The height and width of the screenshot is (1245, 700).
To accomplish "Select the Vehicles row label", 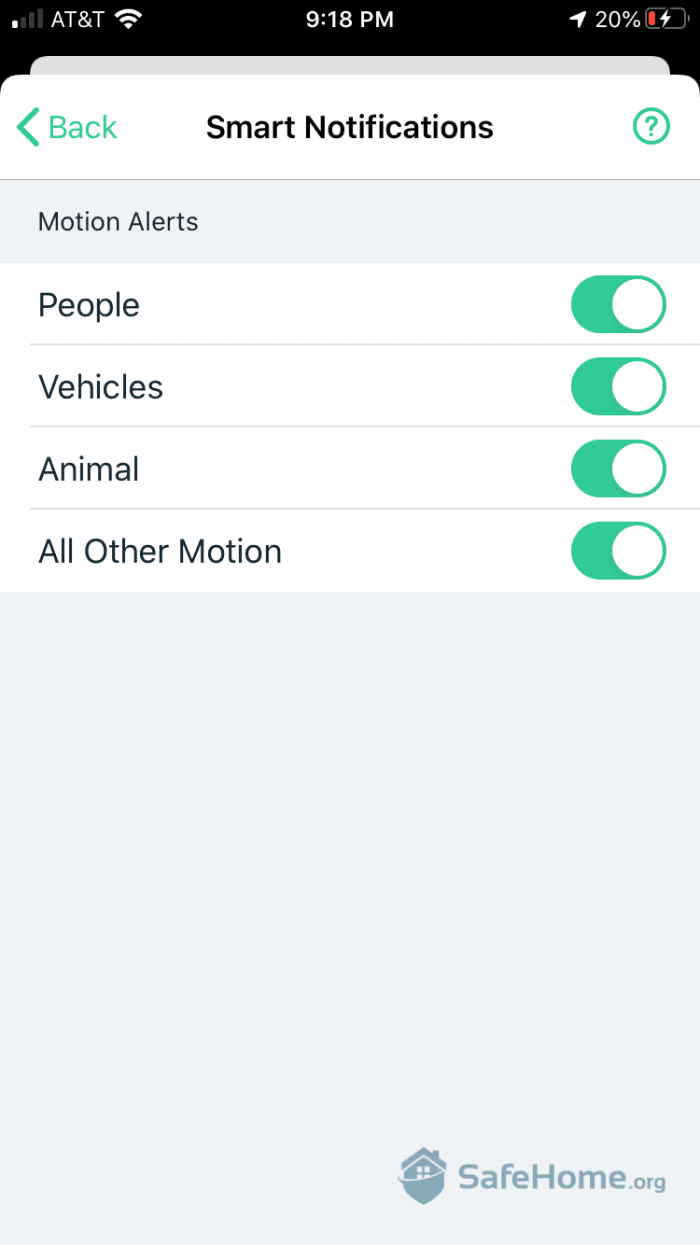I will (x=101, y=387).
